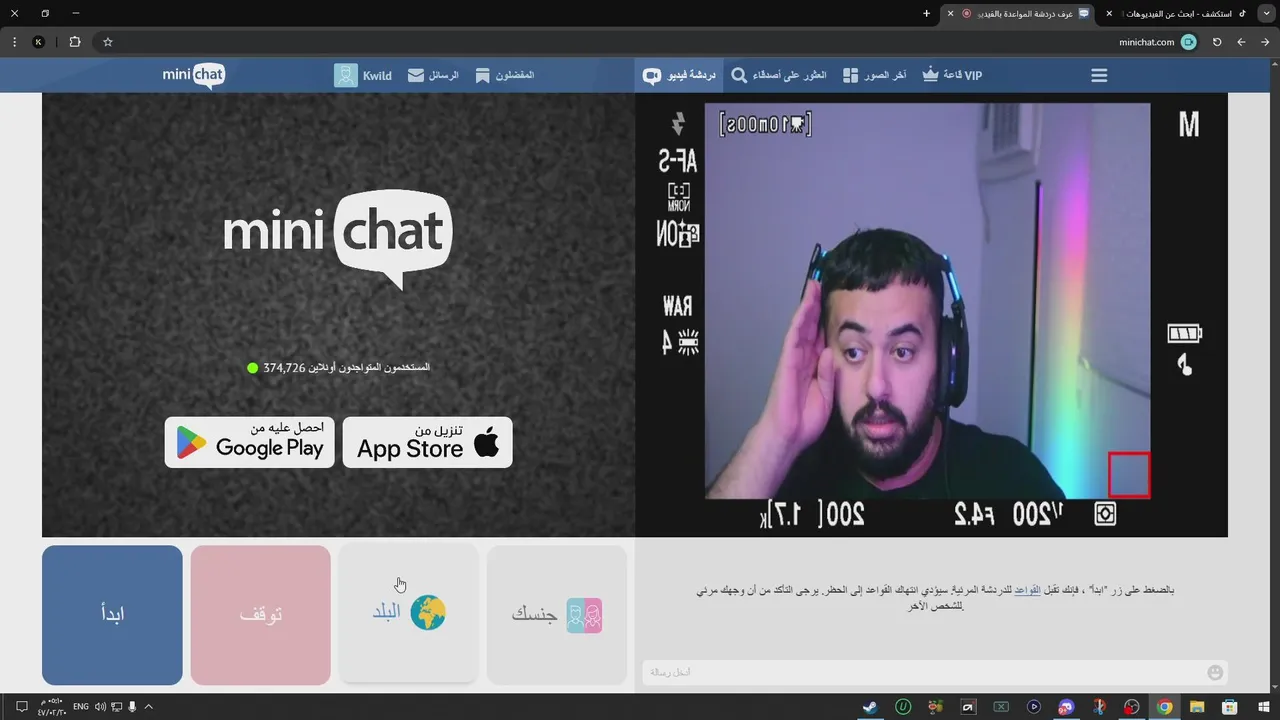This screenshot has height=720, width=1280.
Task: Click the microphone tray icon
Action: [132, 707]
